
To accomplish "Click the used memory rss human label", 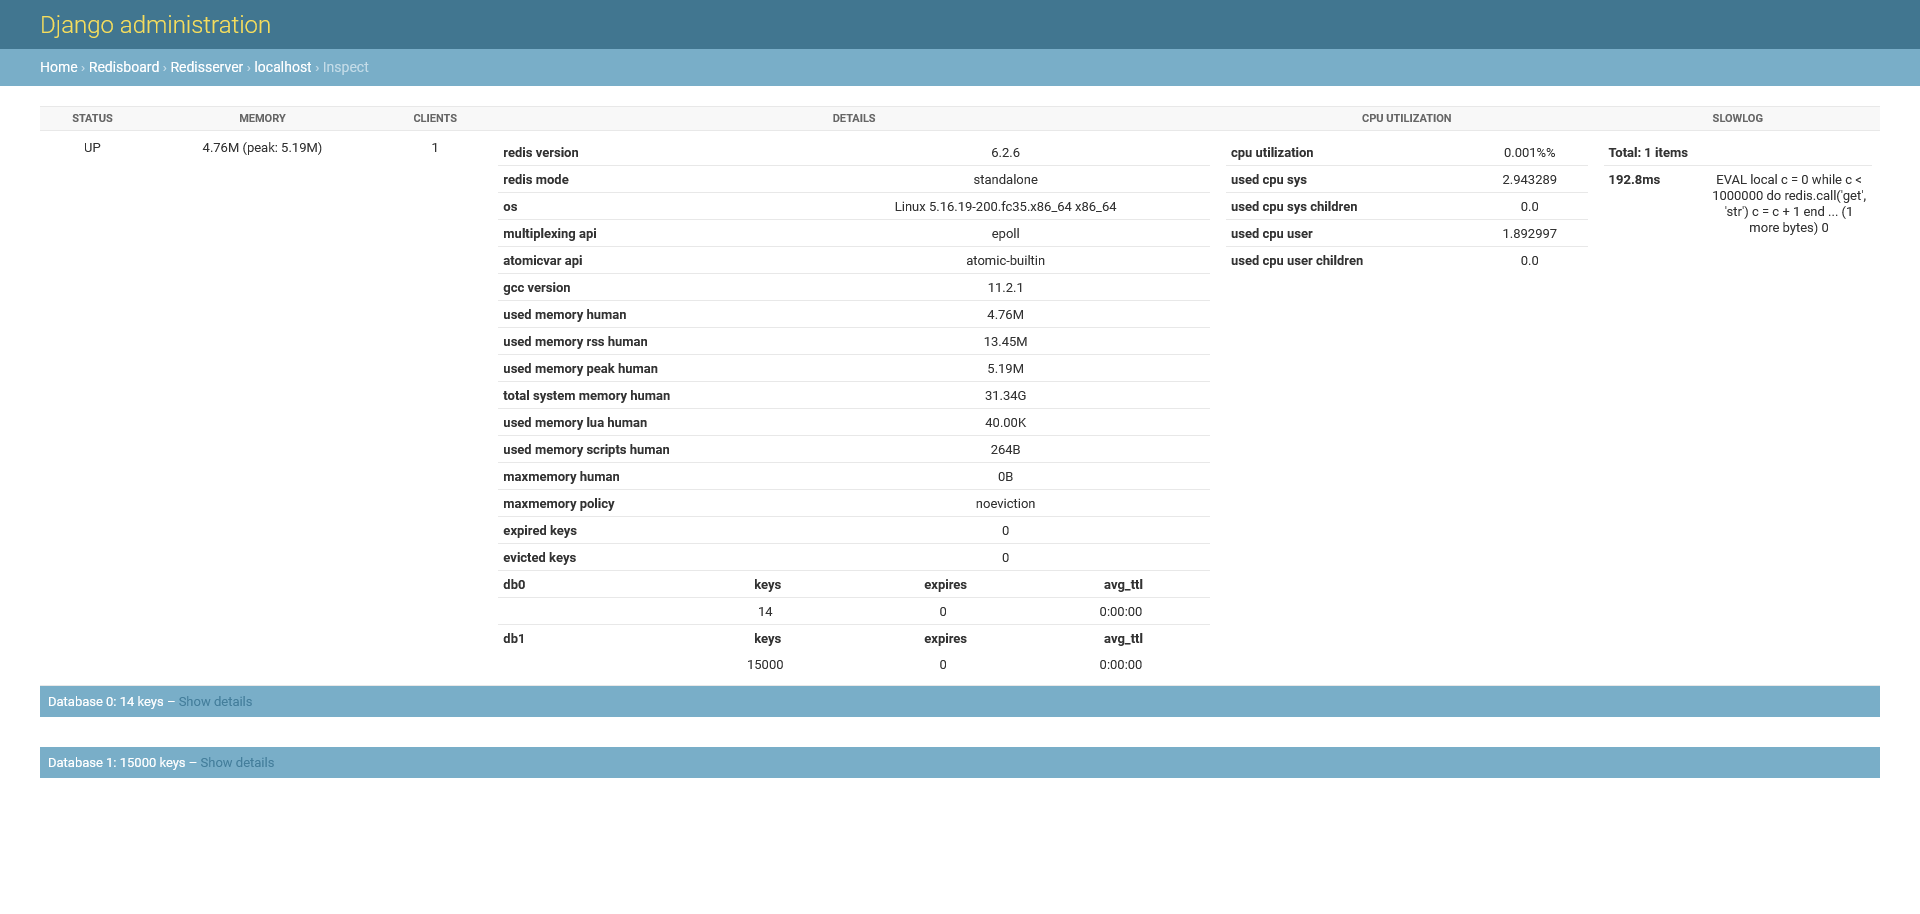I will click(x=575, y=342).
